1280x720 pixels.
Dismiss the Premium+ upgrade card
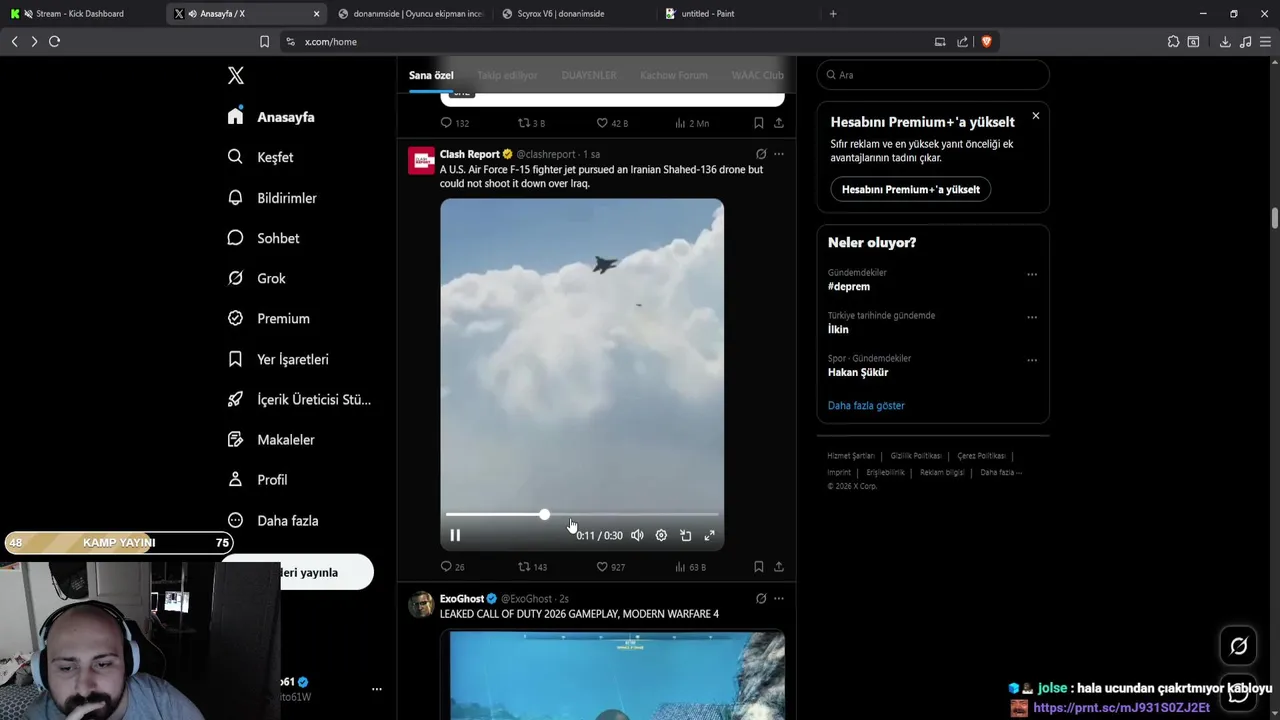(1035, 116)
